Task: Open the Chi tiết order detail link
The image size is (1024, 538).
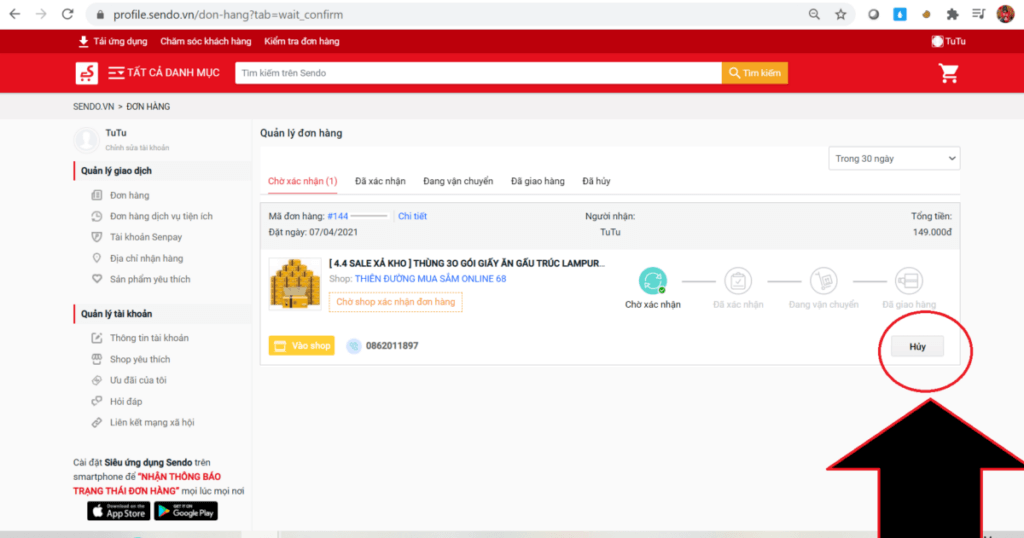Action: pyautogui.click(x=412, y=216)
